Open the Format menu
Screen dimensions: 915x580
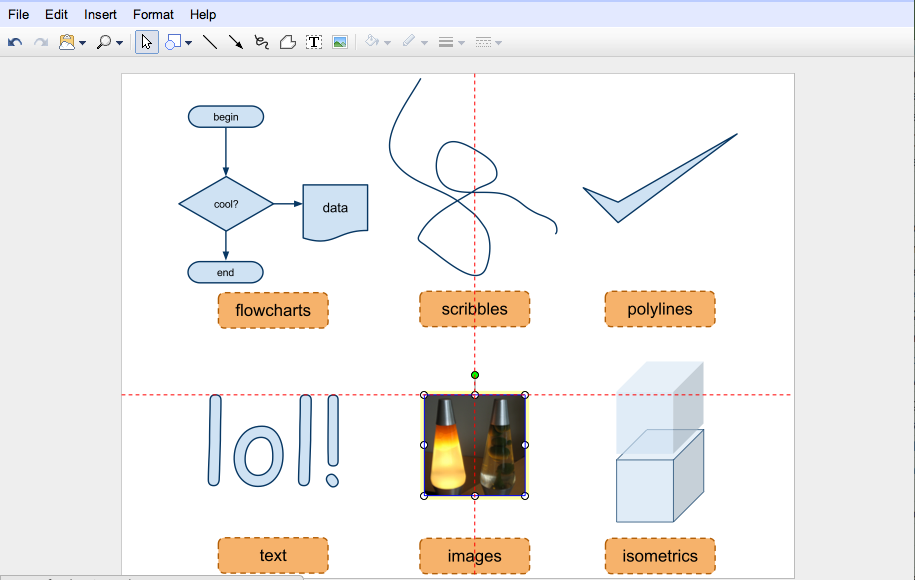152,14
